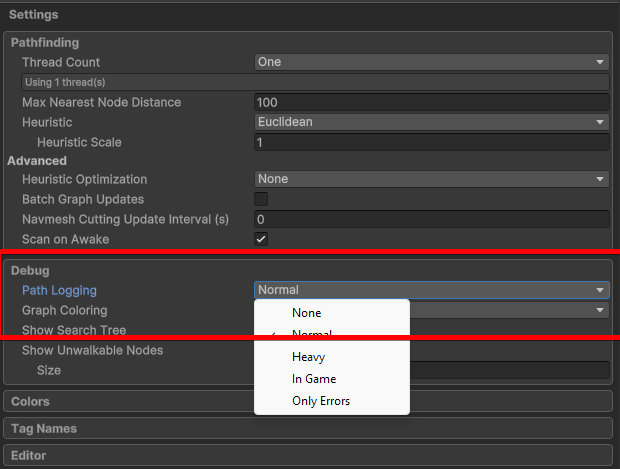Collapse the Pathfinding section header
This screenshot has width=620, height=469.
(x=45, y=43)
